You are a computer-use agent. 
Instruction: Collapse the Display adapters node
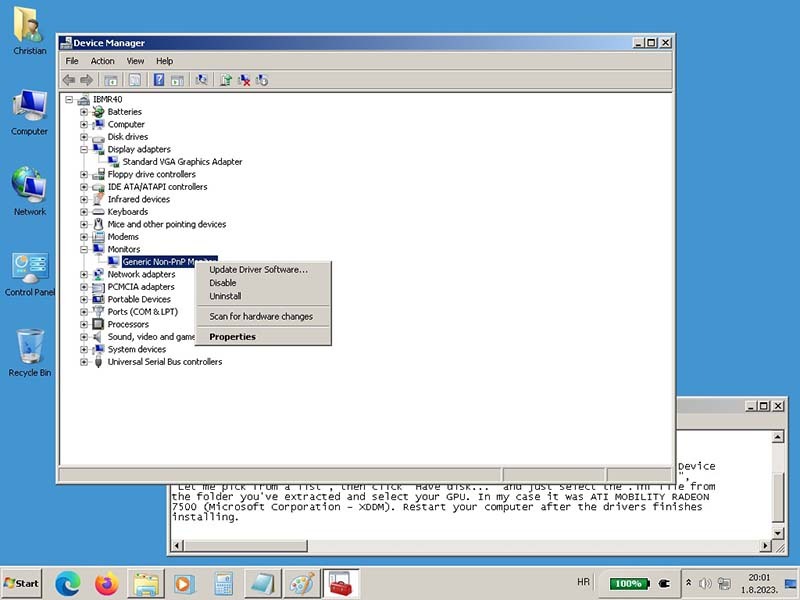coord(84,149)
